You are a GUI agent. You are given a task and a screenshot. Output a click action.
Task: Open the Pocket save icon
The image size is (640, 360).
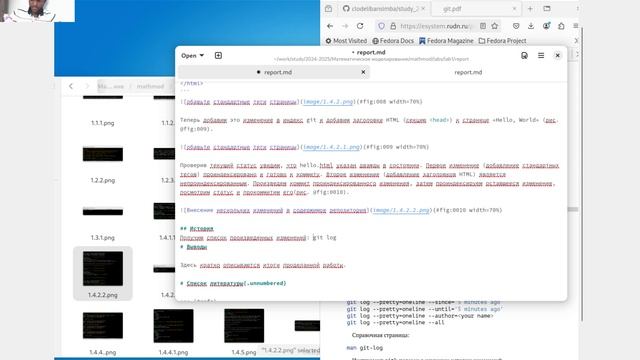(x=516, y=26)
